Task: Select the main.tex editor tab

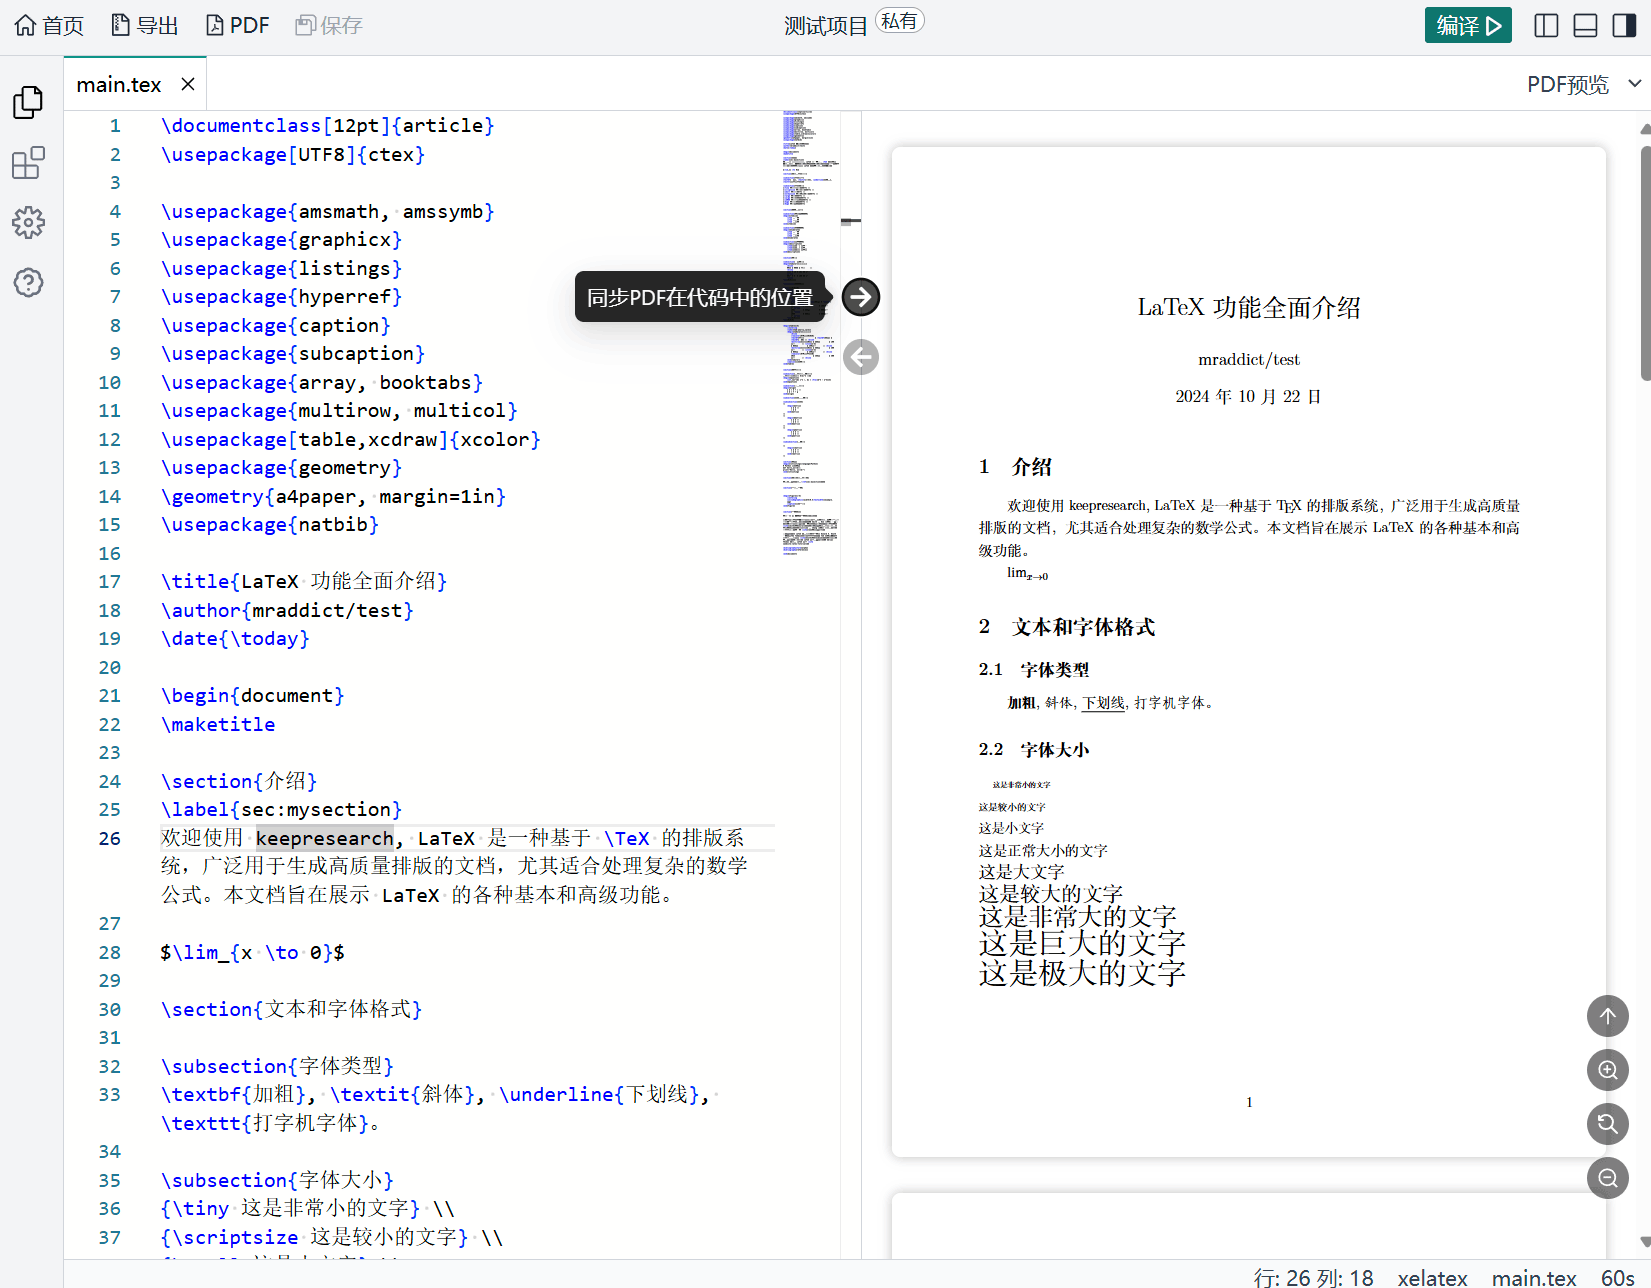Action: pyautogui.click(x=119, y=85)
